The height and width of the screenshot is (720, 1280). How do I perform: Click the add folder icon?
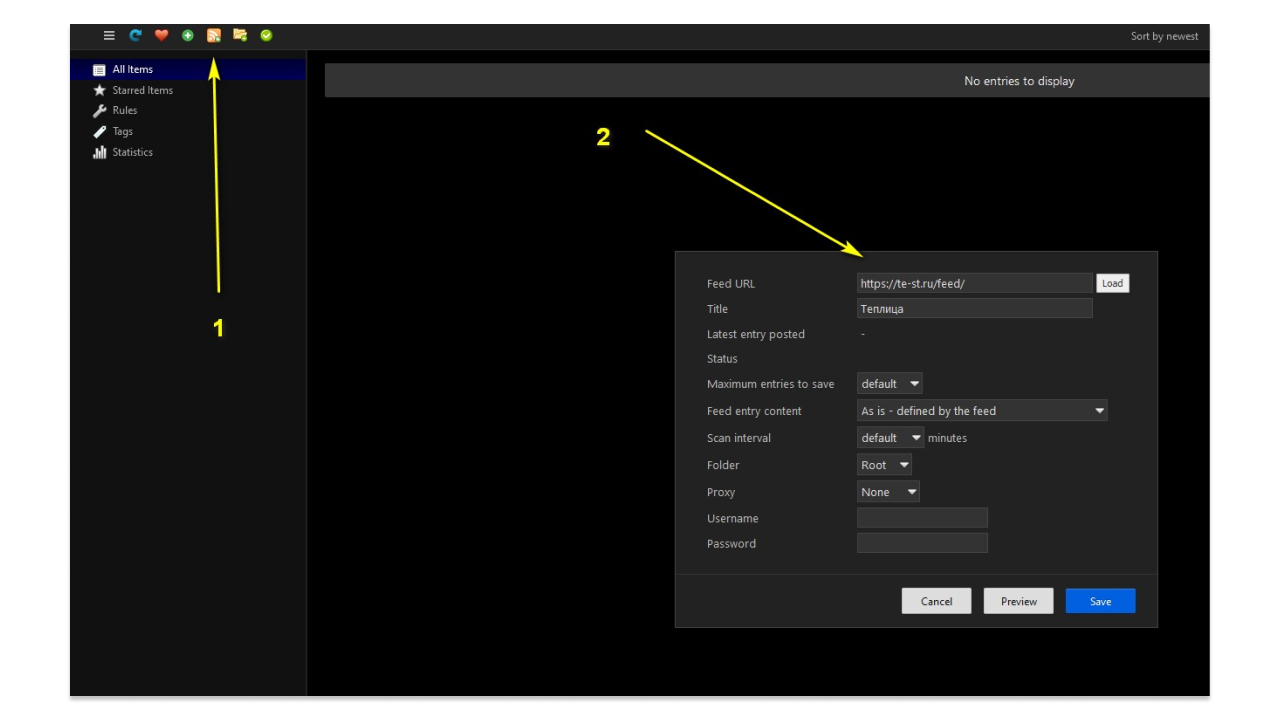click(240, 35)
